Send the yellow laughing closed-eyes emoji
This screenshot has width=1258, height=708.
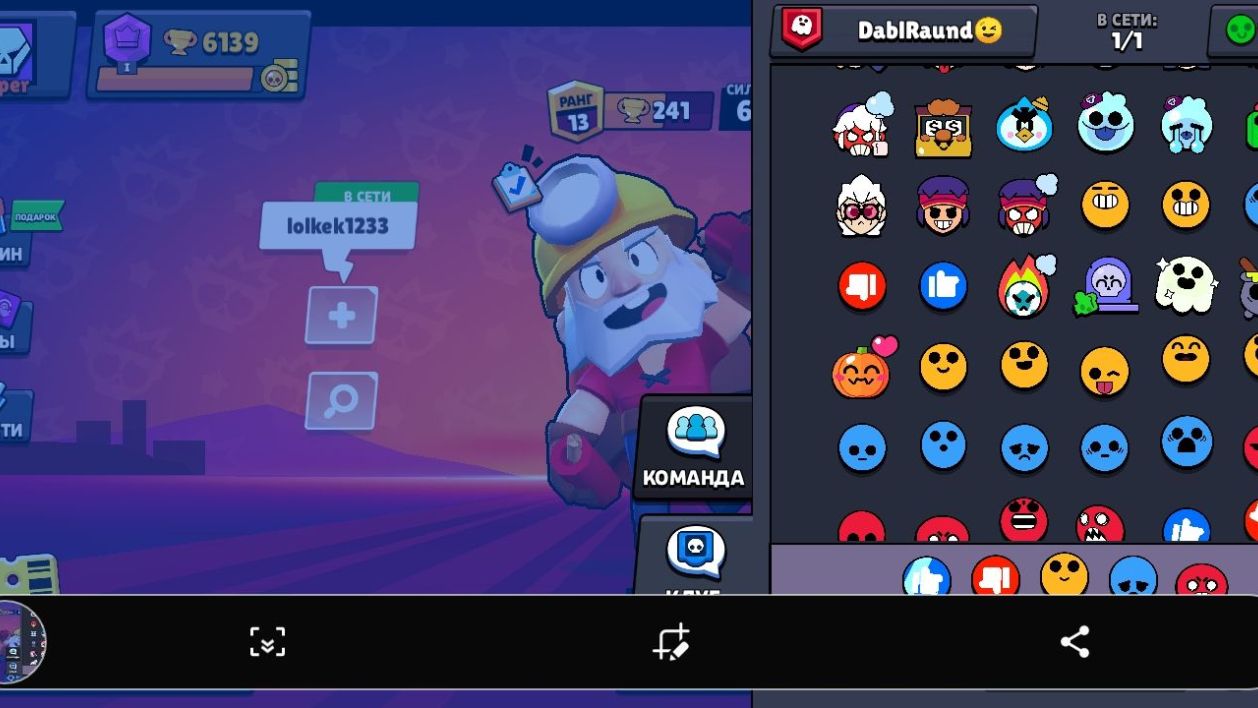coord(1186,359)
